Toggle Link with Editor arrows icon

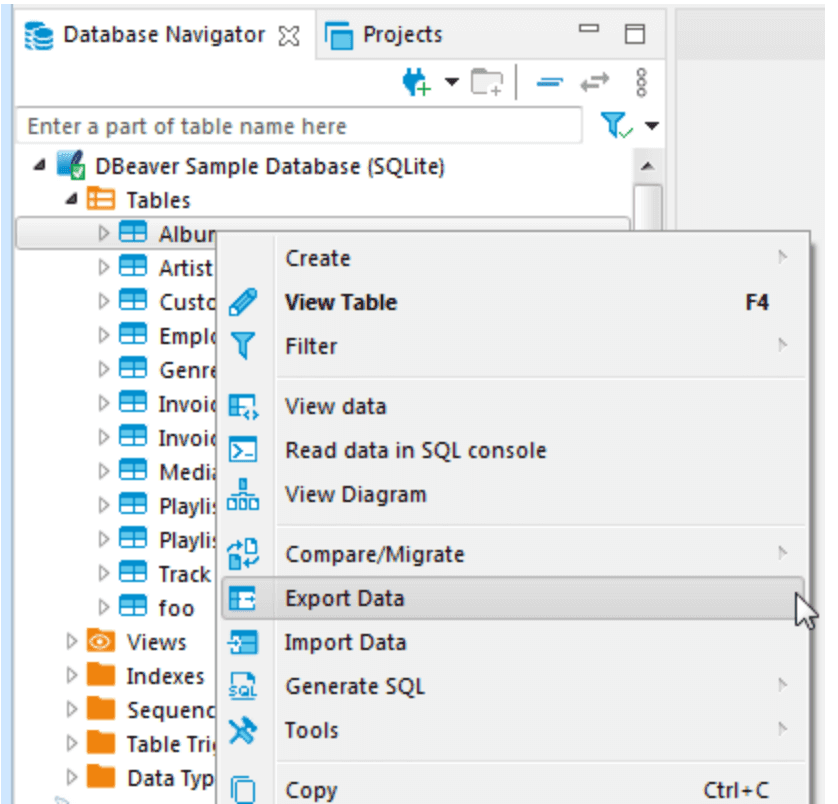click(595, 82)
